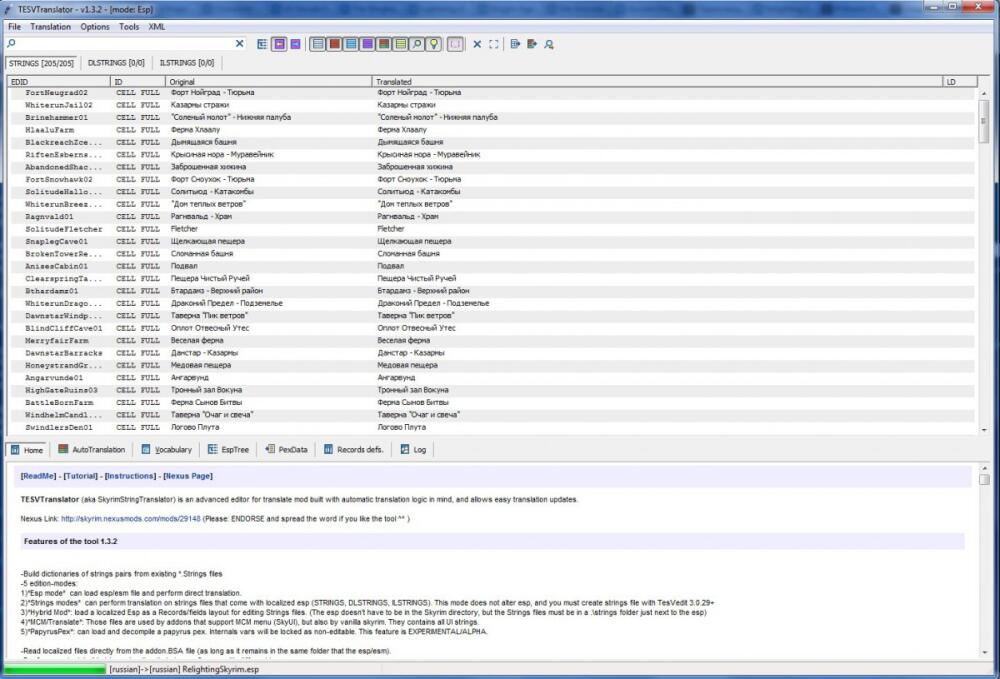
Task: Open the EspTree tab
Action: click(228, 449)
